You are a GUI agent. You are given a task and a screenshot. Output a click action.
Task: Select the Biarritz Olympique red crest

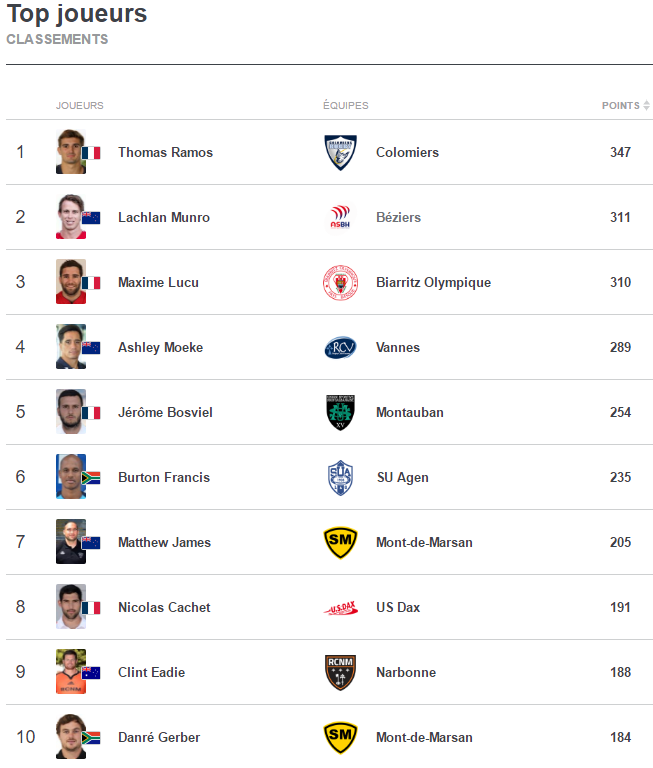pyautogui.click(x=340, y=283)
